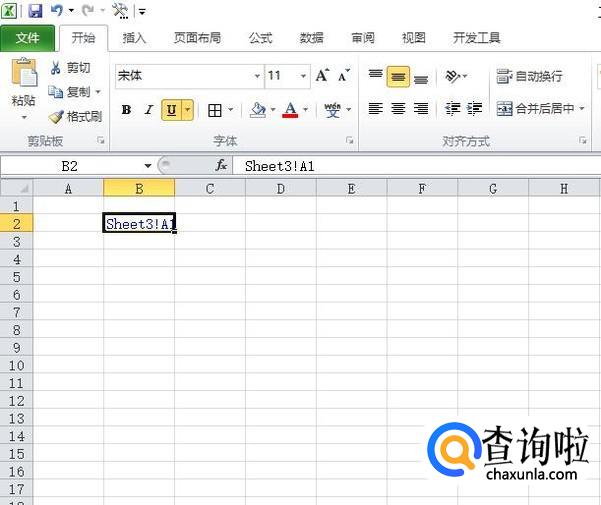Screen dimensions: 601x505
Task: Apply borders with the border icon
Action: pos(215,110)
